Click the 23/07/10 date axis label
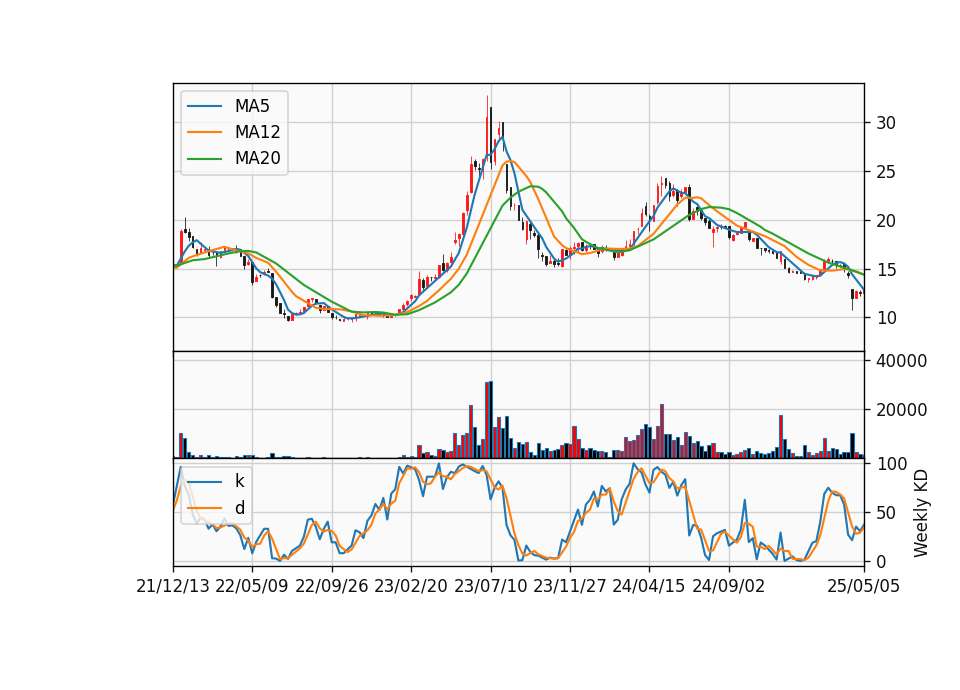960x690 pixels. [490, 586]
